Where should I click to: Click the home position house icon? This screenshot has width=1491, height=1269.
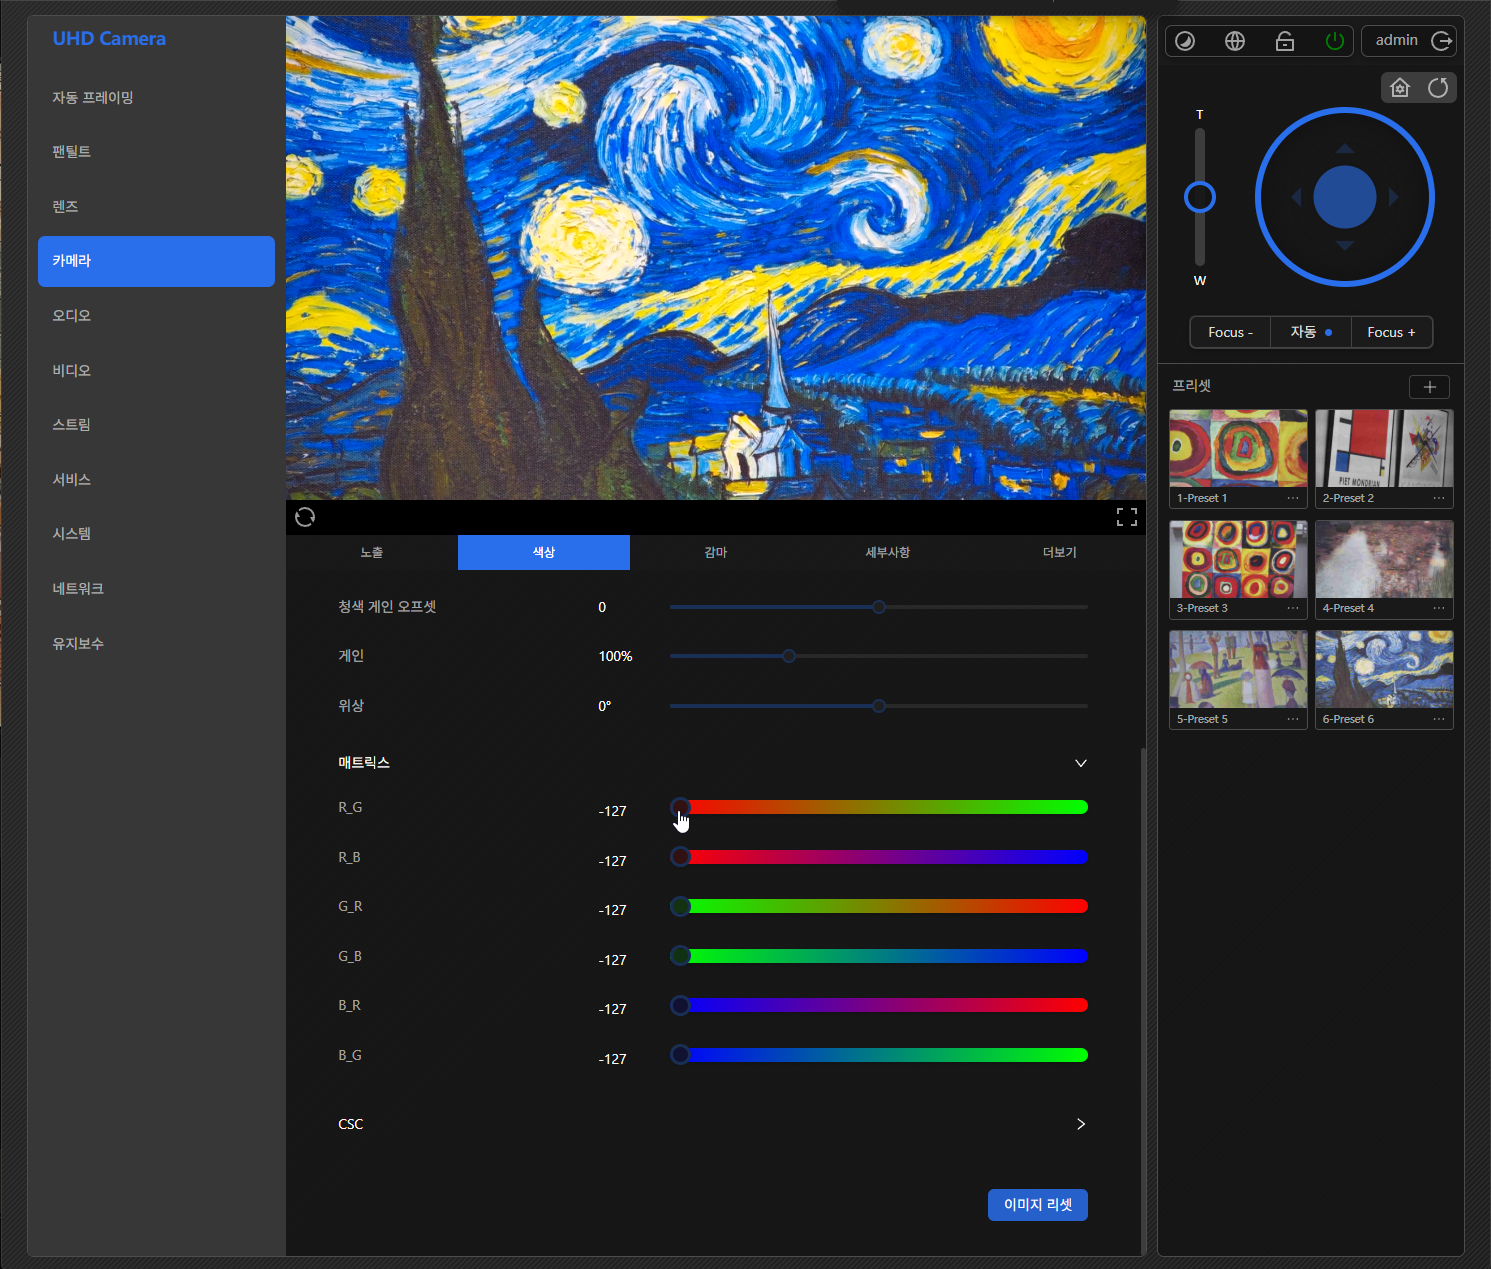coord(1400,88)
